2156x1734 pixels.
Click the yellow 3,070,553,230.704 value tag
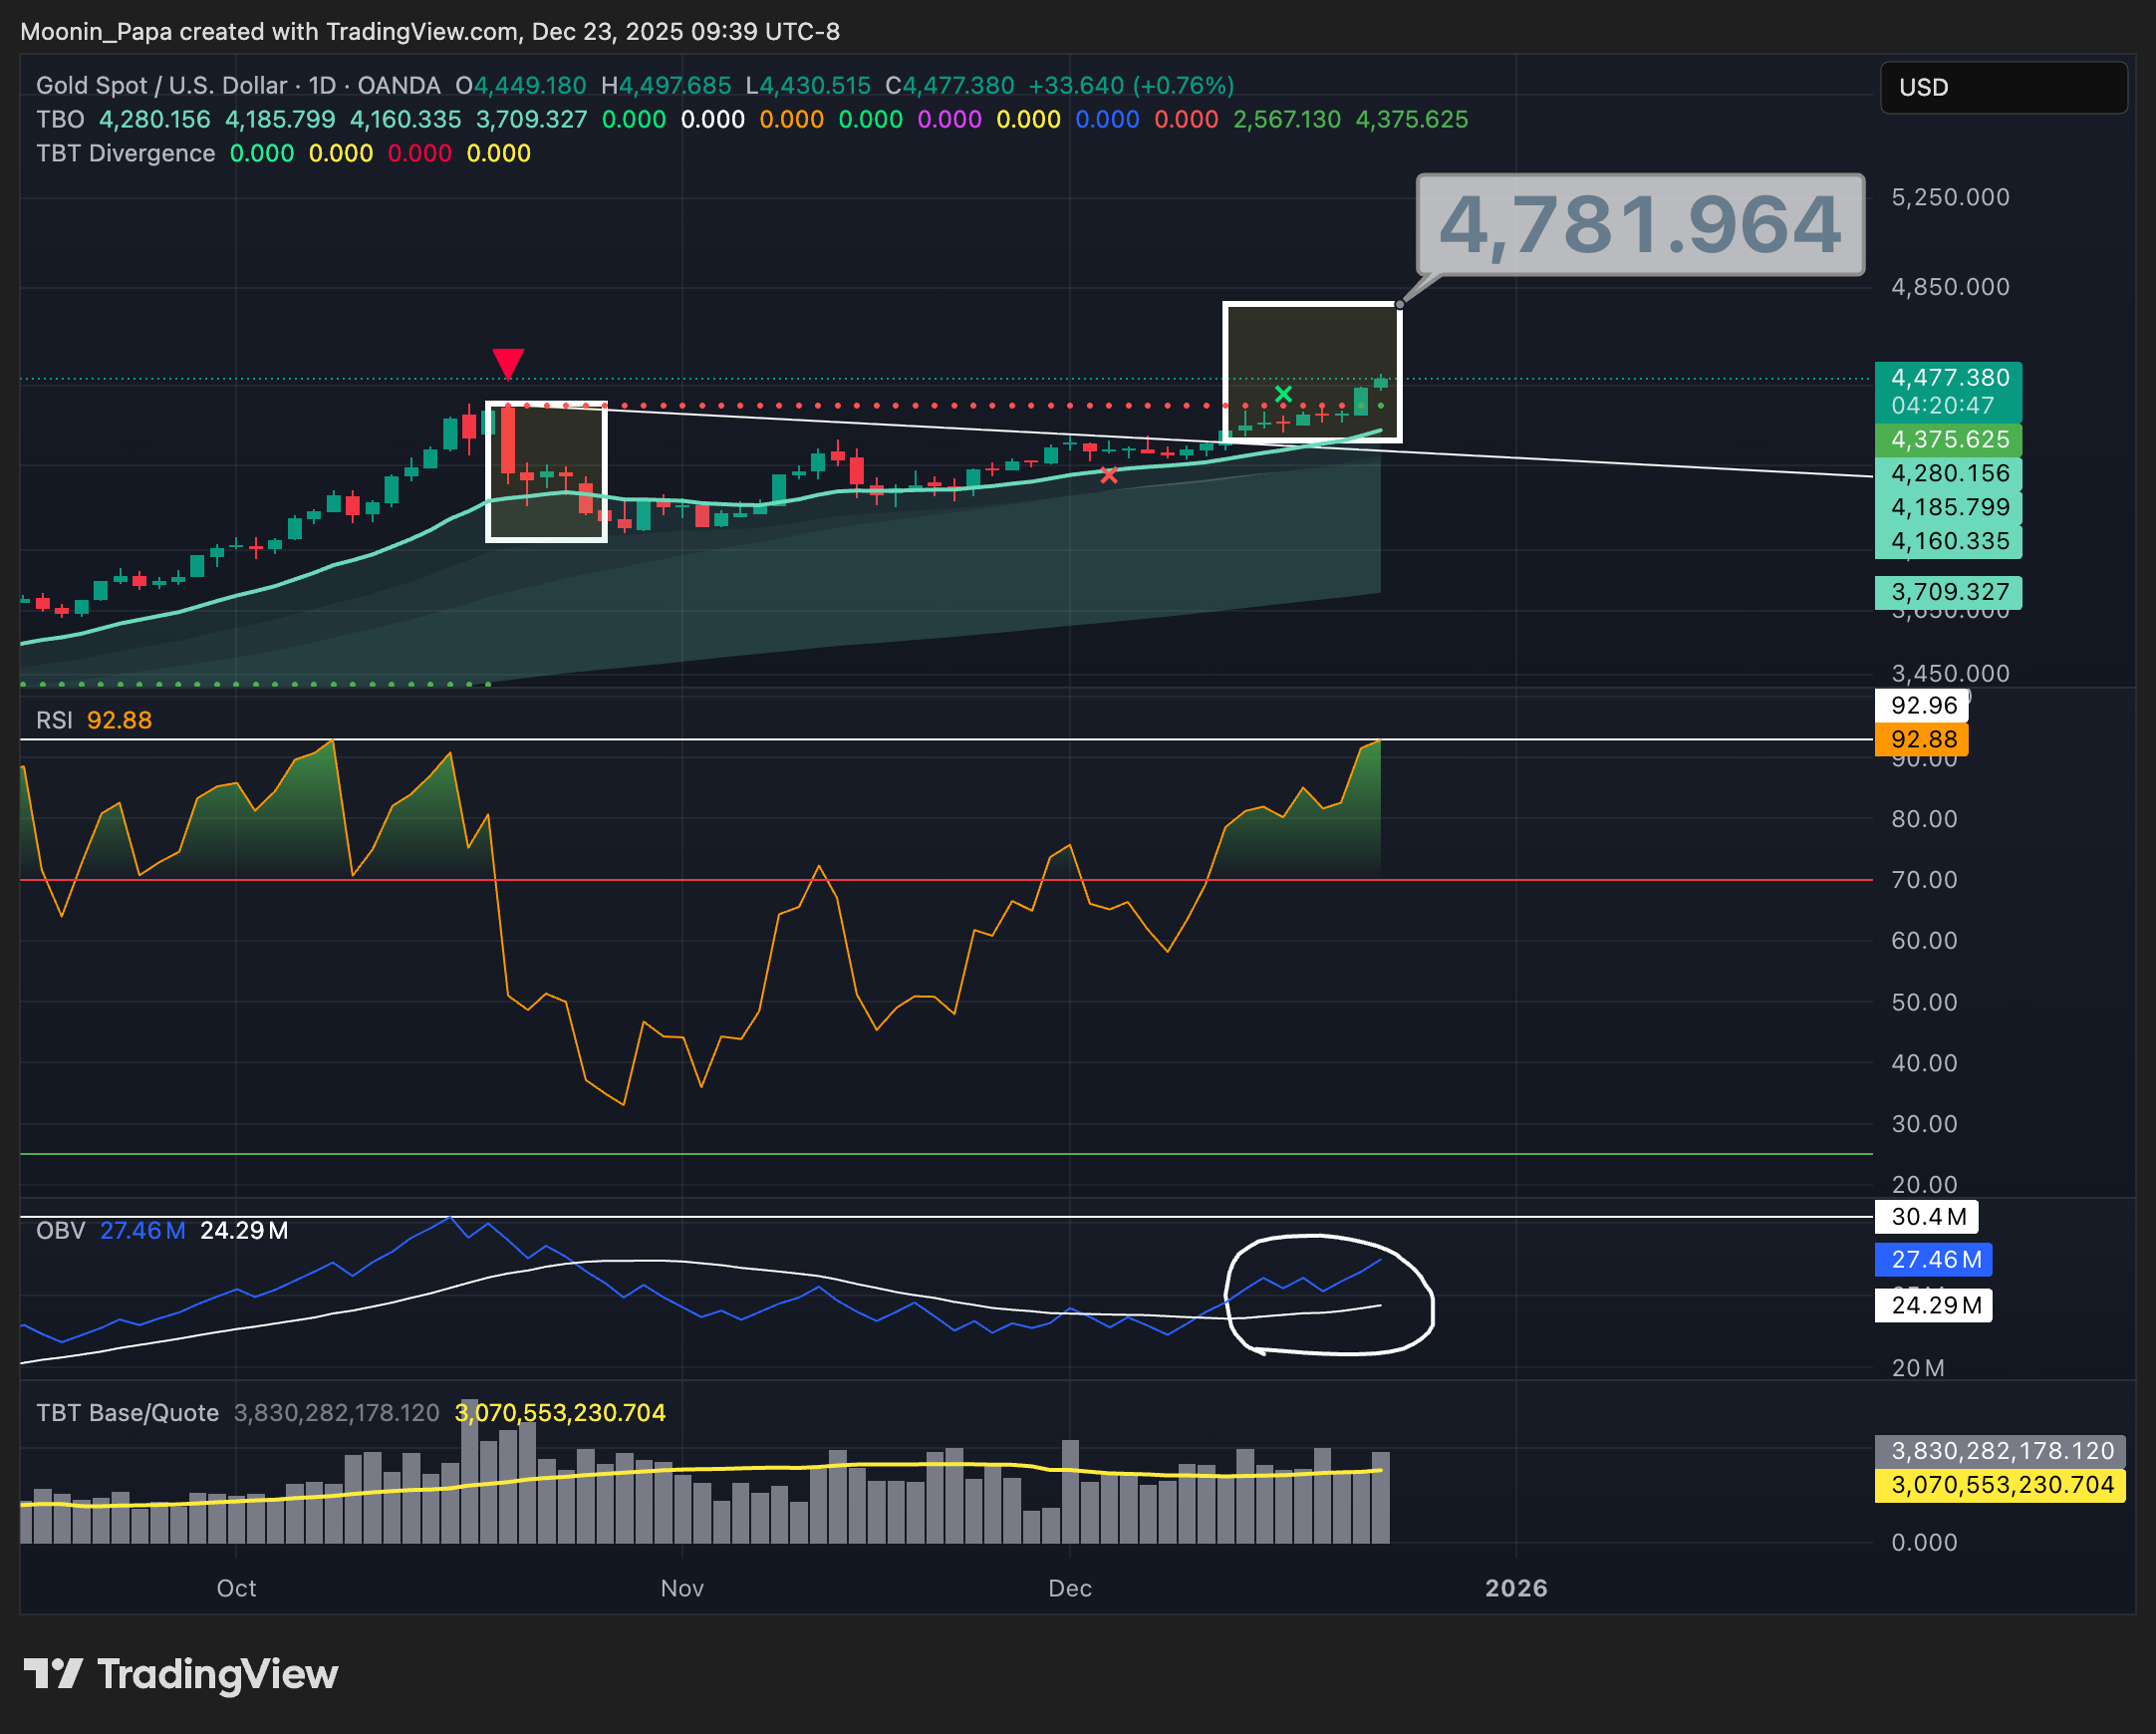(2001, 1485)
